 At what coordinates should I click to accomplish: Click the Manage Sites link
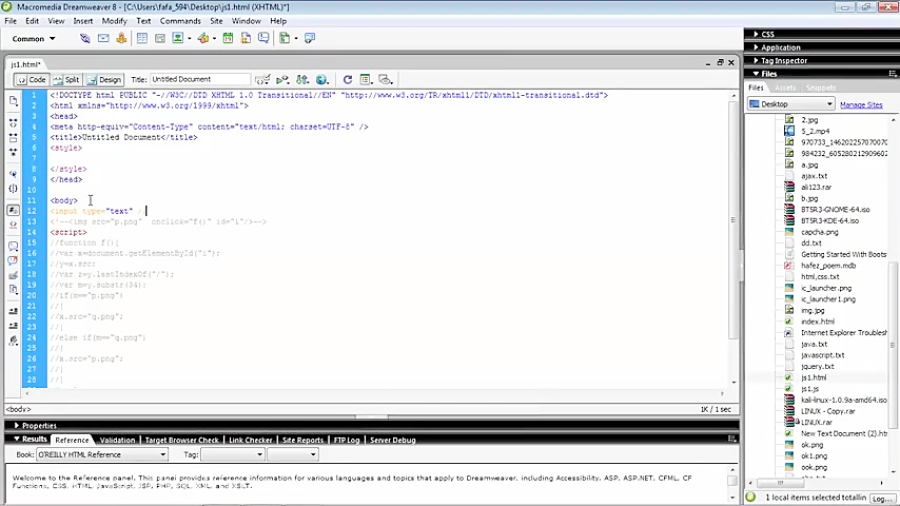pyautogui.click(x=861, y=105)
